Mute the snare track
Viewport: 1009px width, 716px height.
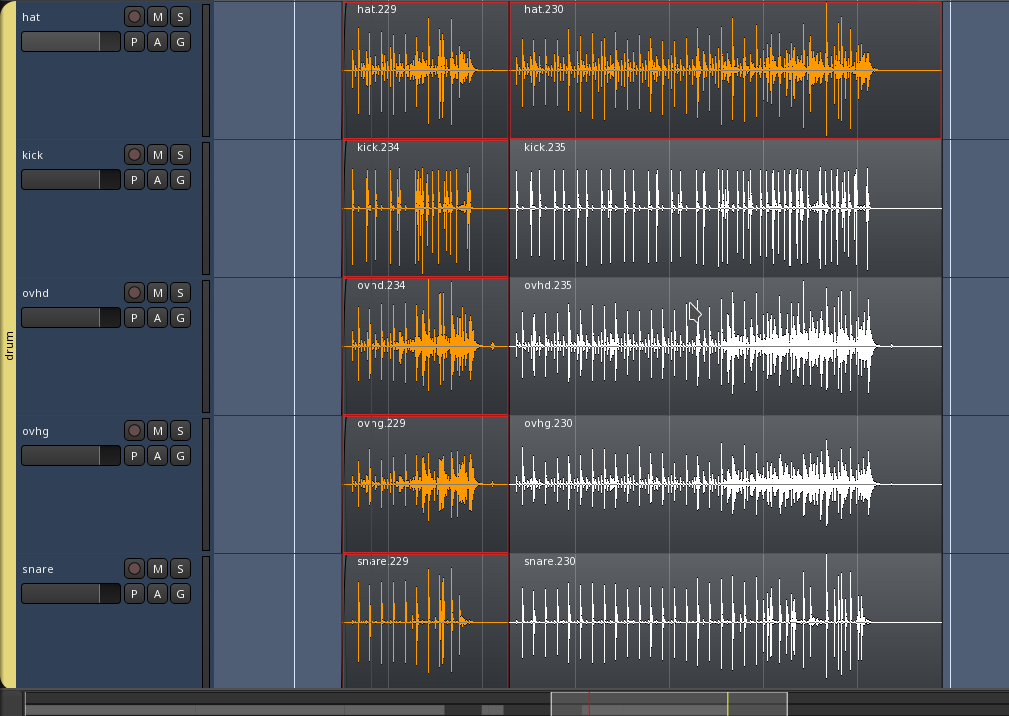(157, 569)
